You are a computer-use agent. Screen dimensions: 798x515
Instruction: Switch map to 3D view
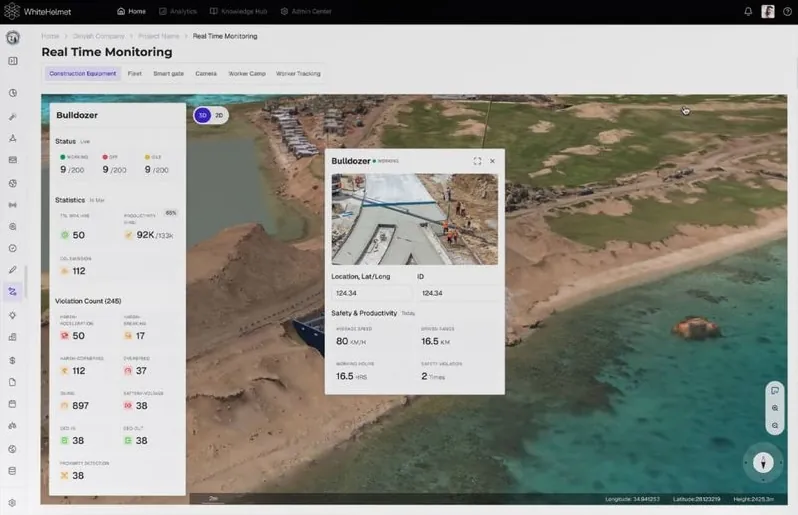(203, 116)
